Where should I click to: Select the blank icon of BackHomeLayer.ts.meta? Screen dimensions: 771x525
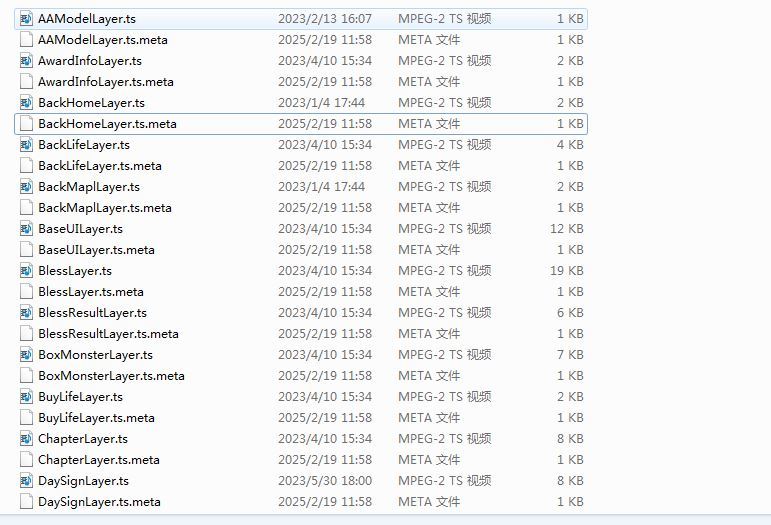27,124
